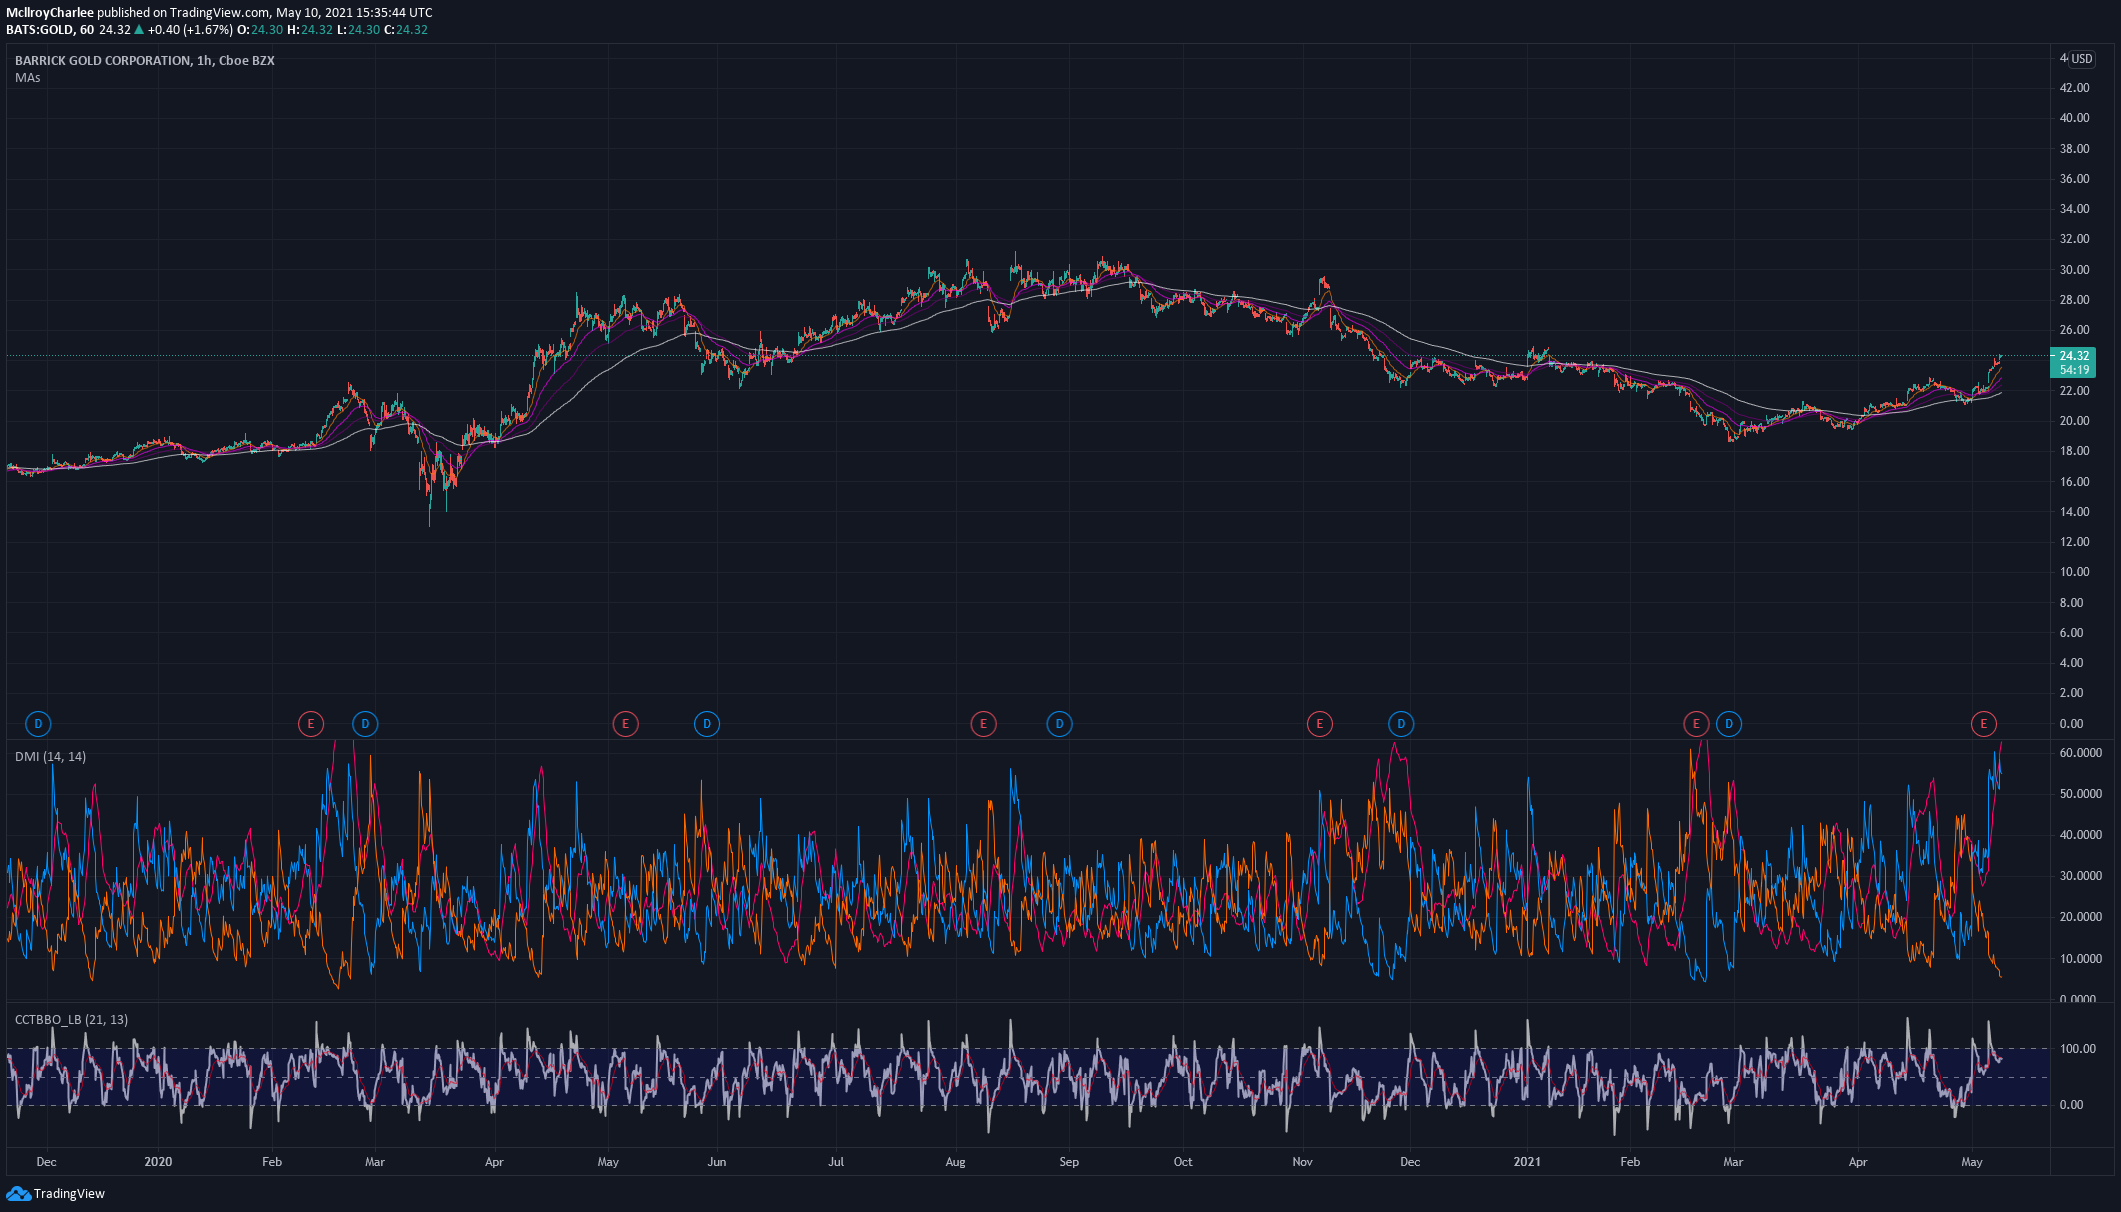The image size is (2121, 1212).
Task: Click the 10.00 price axis label
Action: pos(2074,572)
